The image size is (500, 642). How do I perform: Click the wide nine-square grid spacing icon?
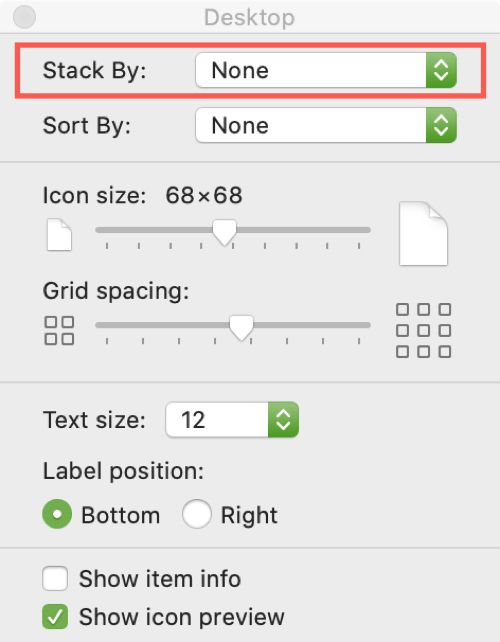pos(423,330)
